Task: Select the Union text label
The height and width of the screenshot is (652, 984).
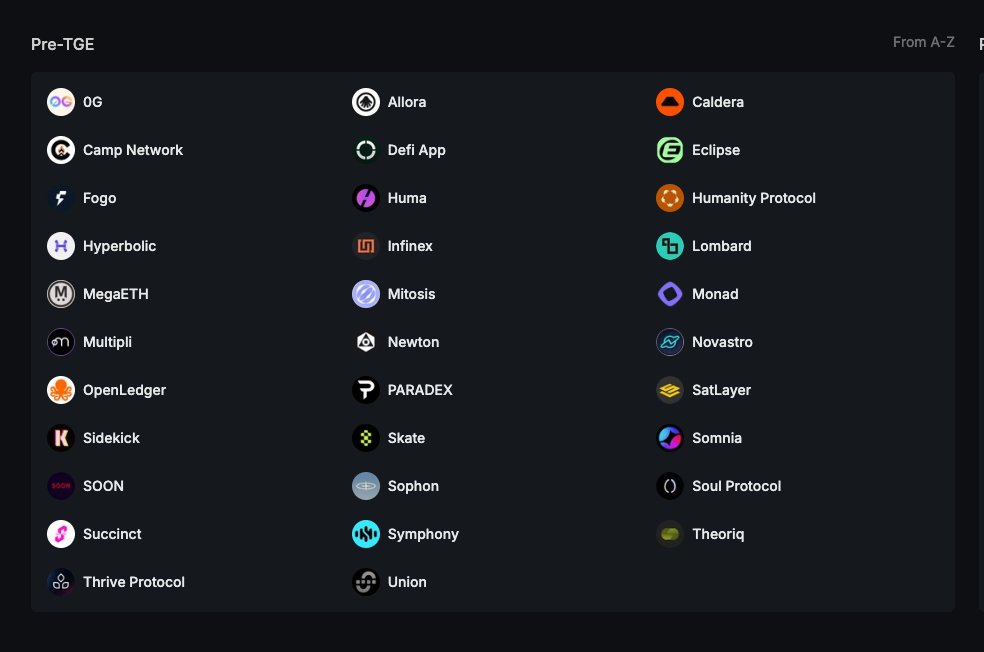Action: point(407,582)
